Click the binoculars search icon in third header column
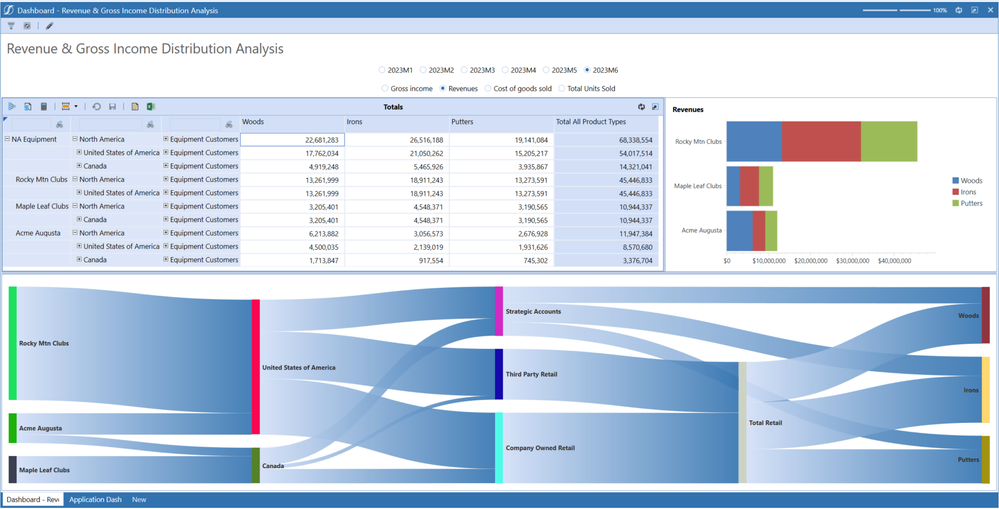The width and height of the screenshot is (999, 509). point(228,125)
